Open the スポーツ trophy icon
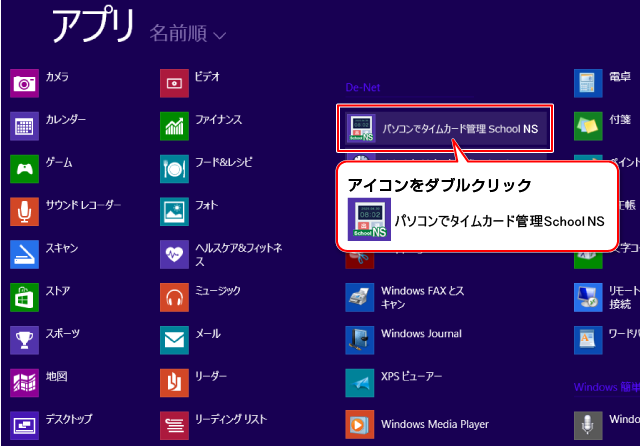 (x=24, y=340)
